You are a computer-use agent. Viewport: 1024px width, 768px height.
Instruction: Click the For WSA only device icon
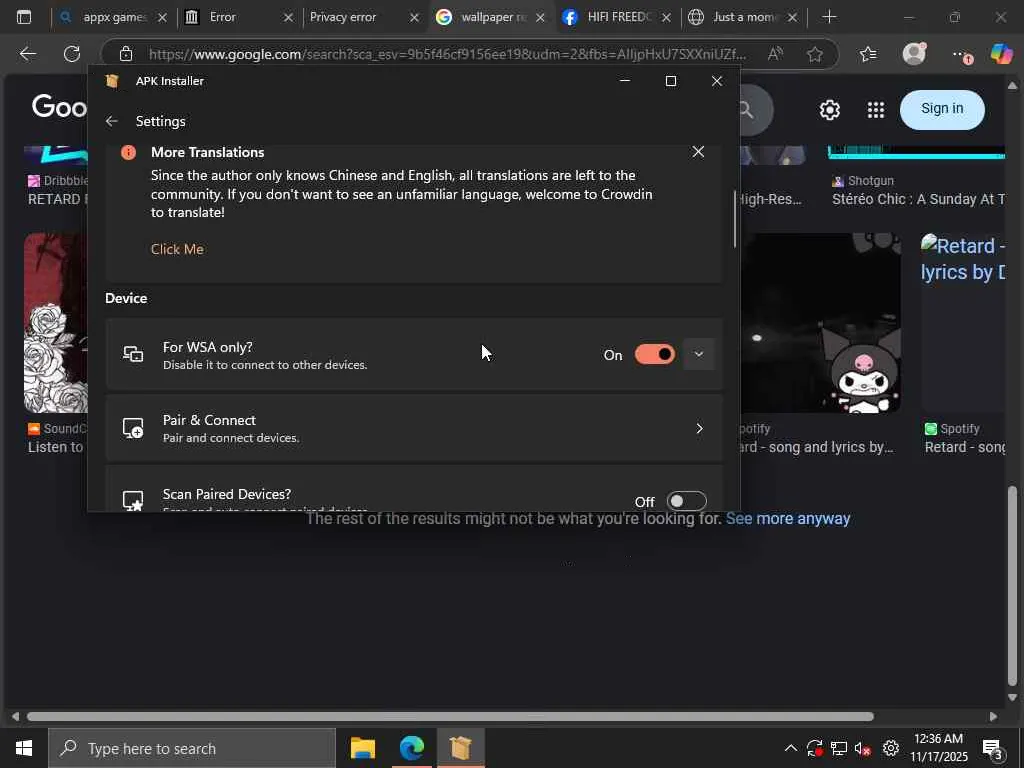133,355
